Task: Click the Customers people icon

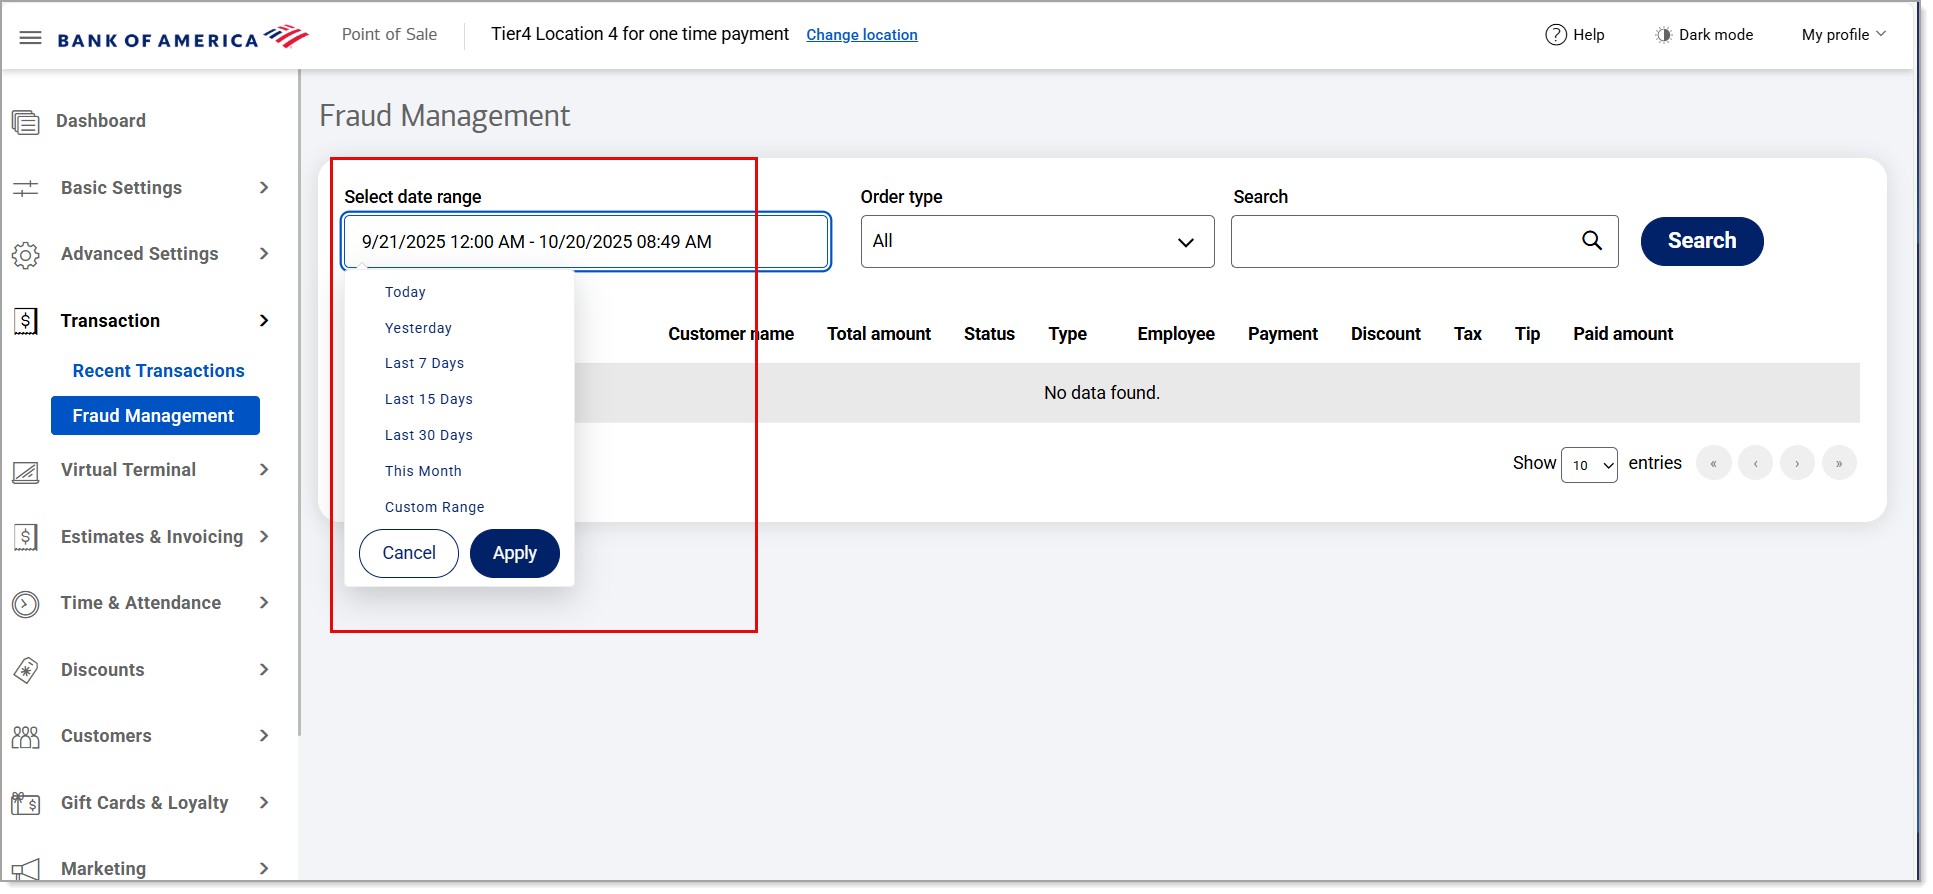Action: [26, 737]
